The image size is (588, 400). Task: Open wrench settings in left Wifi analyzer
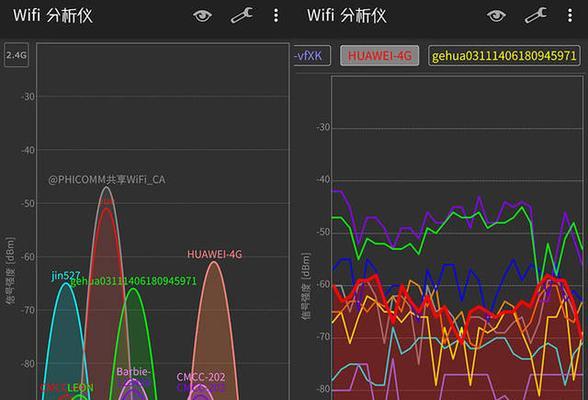pos(242,16)
